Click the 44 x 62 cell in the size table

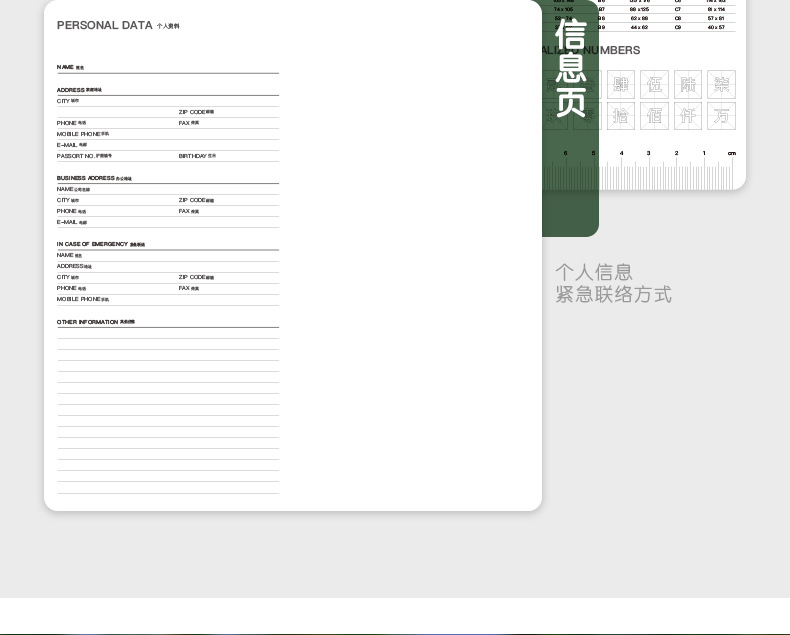coord(639,28)
